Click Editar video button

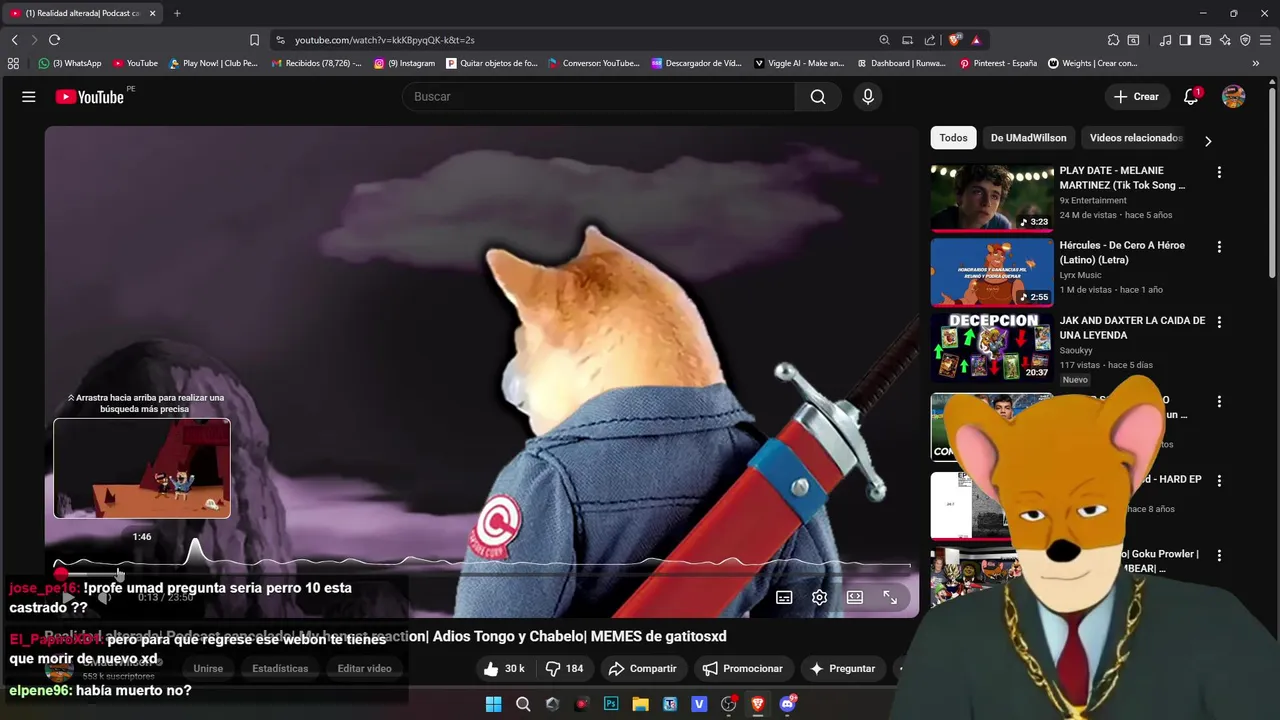[x=364, y=669]
